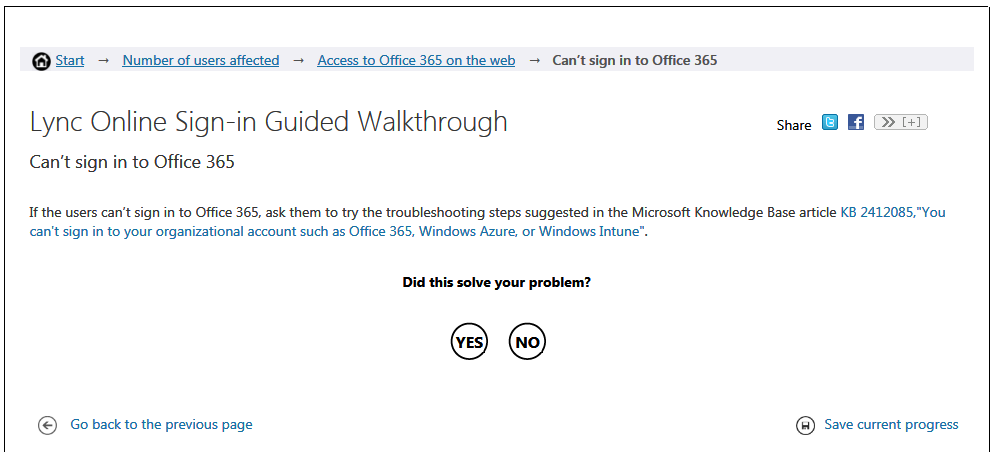Click the save disk icon
The image size is (995, 452).
pyautogui.click(x=805, y=426)
